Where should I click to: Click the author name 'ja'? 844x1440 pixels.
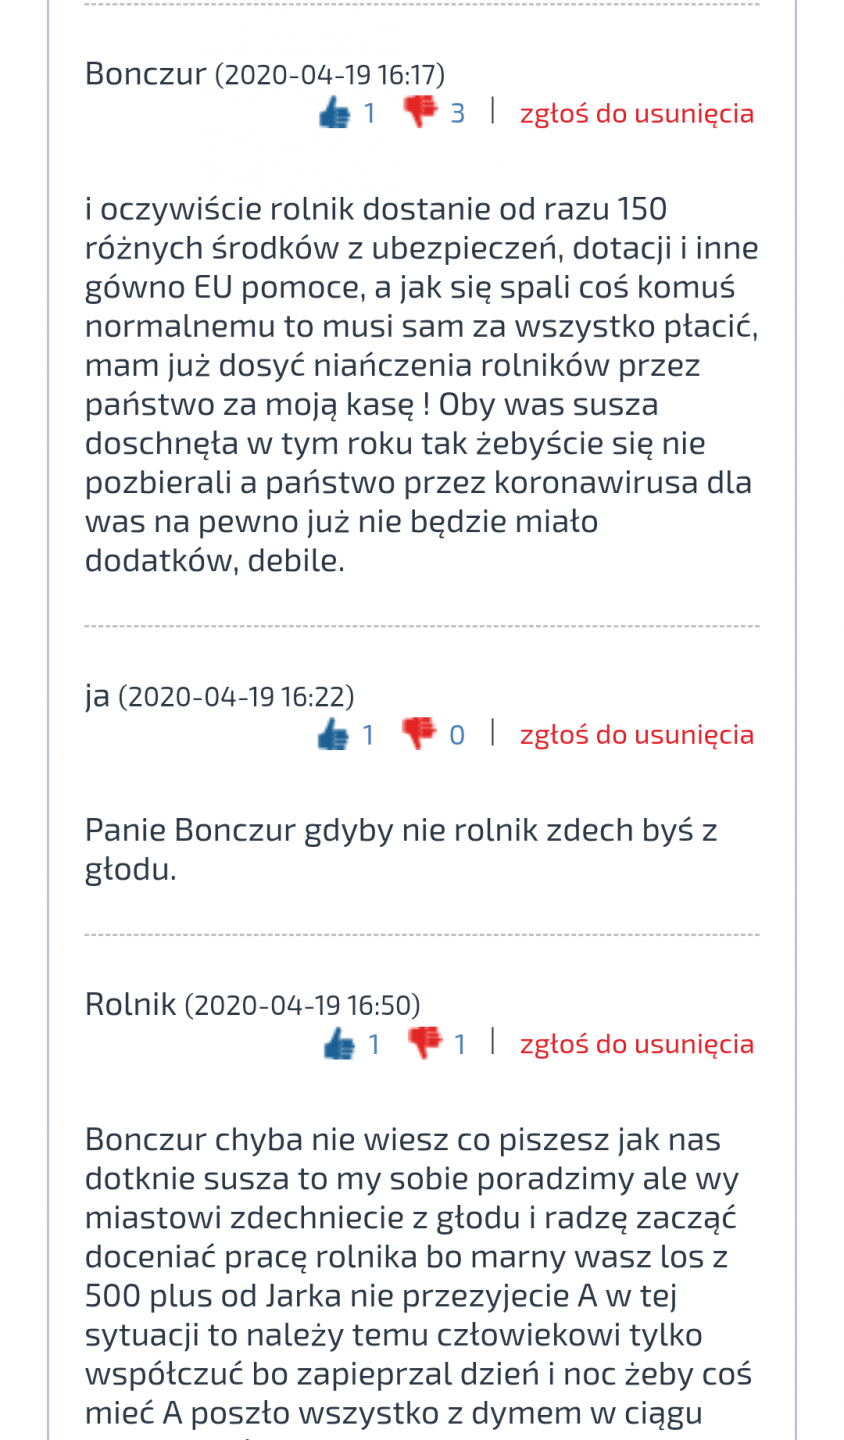tap(97, 695)
